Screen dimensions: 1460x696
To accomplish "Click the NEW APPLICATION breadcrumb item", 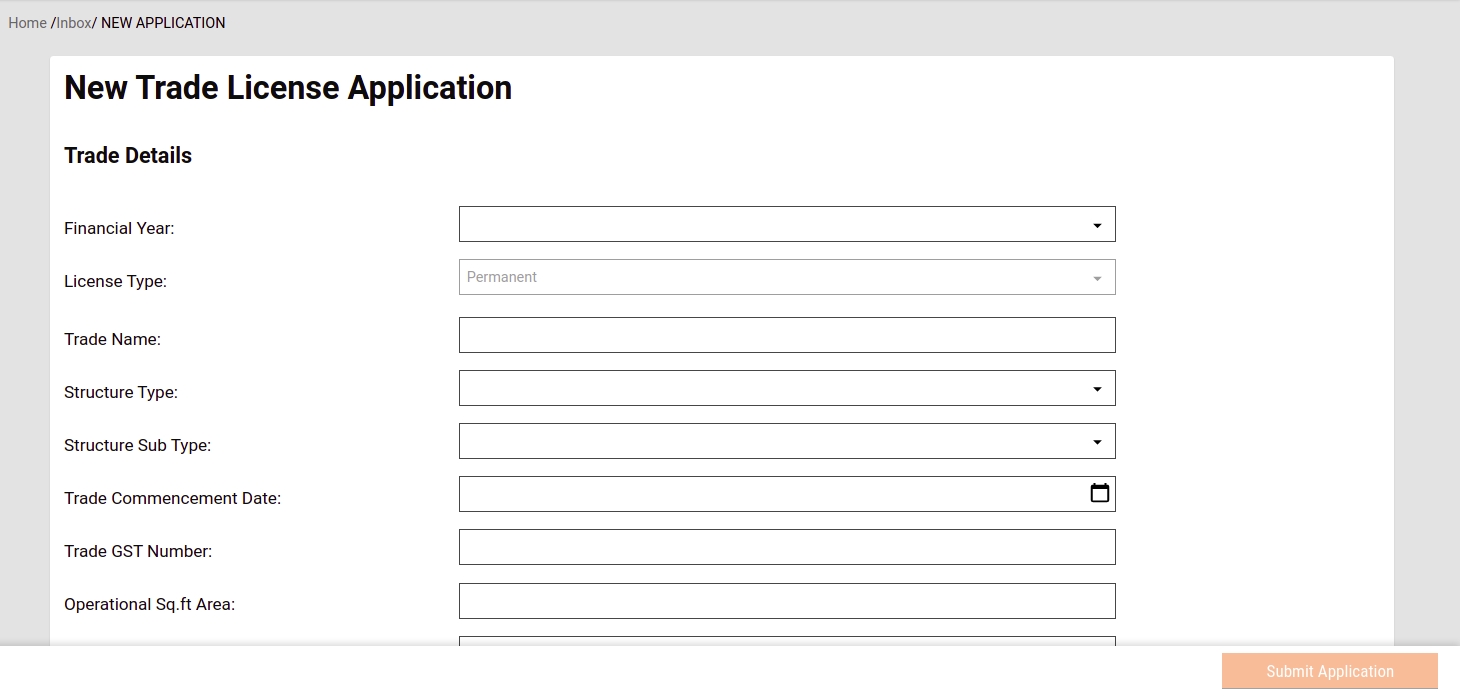I will point(163,23).
